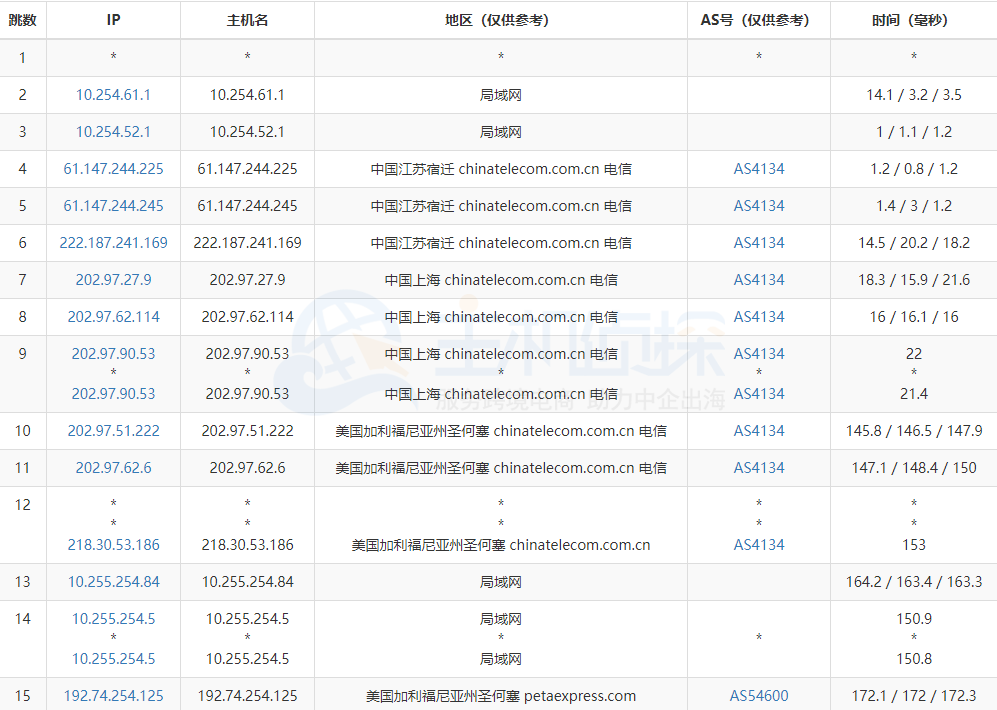Viewport: 997px width, 710px height.
Task: Open destination IP link 192.74.254.125
Action: pyautogui.click(x=113, y=696)
